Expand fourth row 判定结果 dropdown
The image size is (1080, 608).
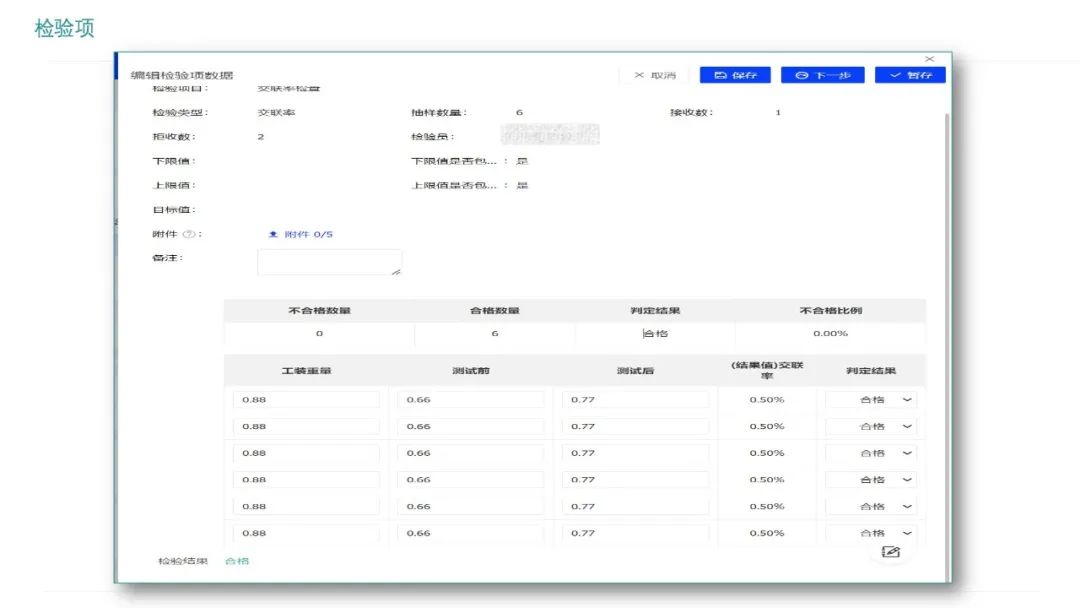[x=871, y=480]
